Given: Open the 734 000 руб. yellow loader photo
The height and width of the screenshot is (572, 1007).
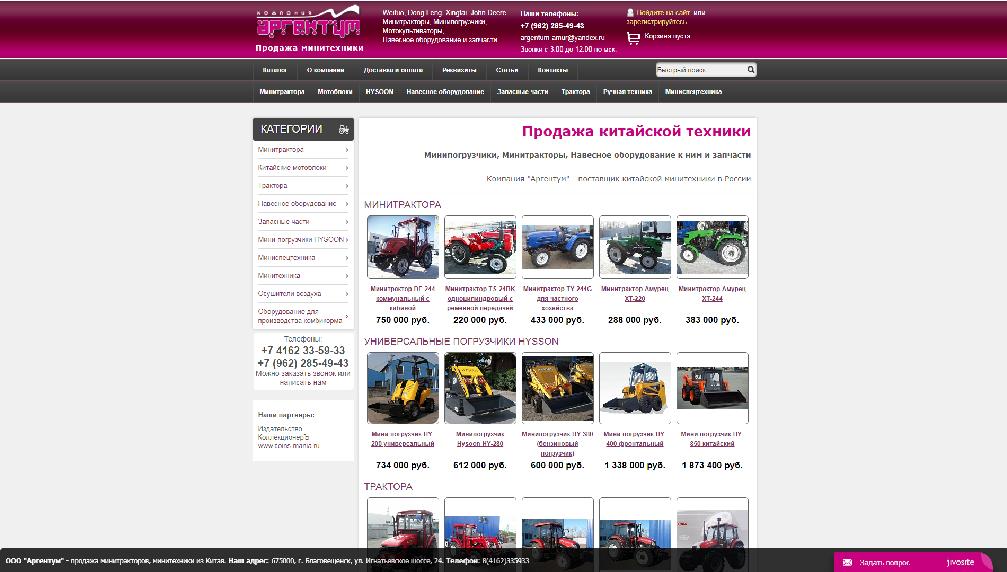Looking at the screenshot, I should (403, 388).
